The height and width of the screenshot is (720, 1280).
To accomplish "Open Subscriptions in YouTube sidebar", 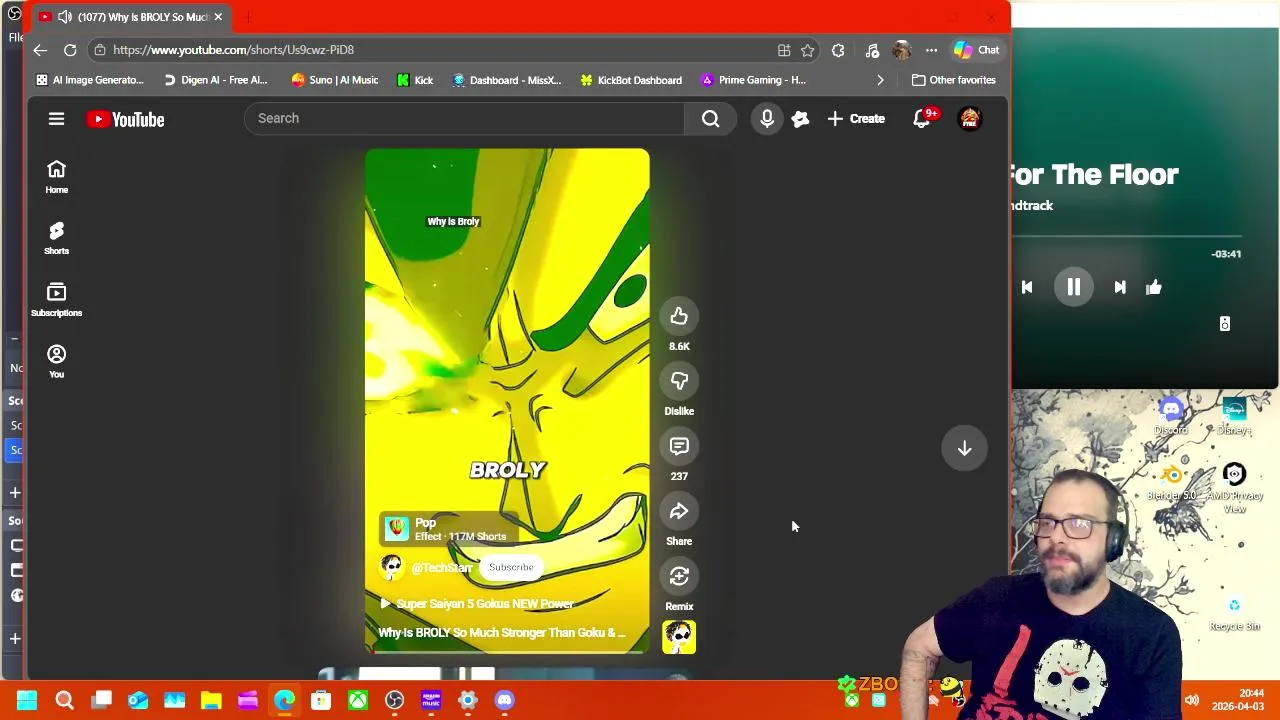I will (x=56, y=300).
